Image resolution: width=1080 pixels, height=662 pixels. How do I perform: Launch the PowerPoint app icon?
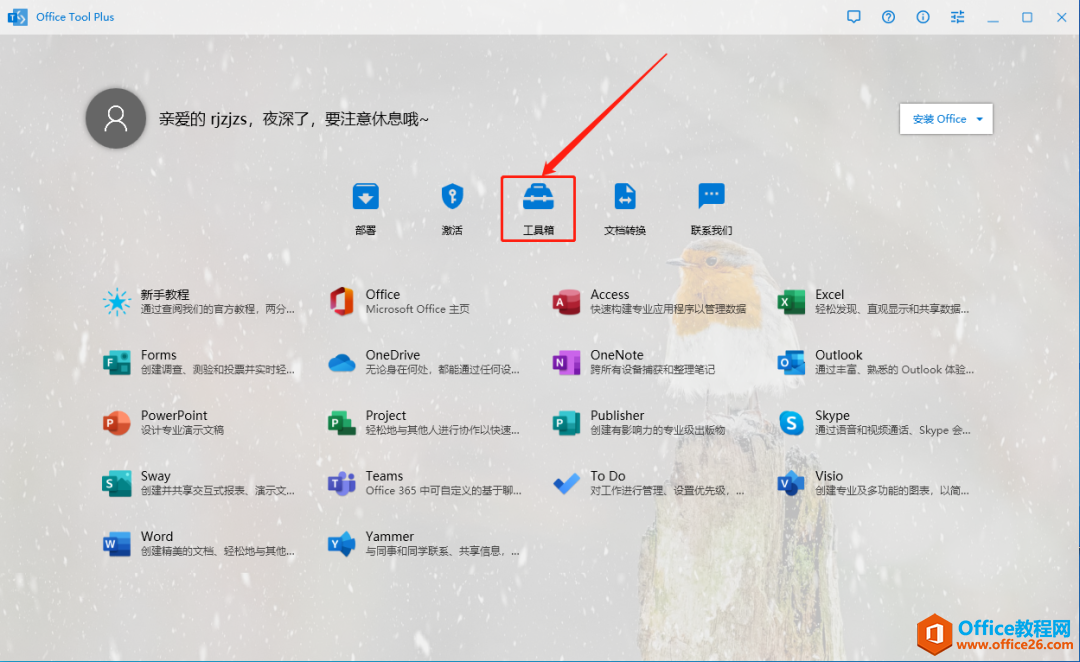116,423
